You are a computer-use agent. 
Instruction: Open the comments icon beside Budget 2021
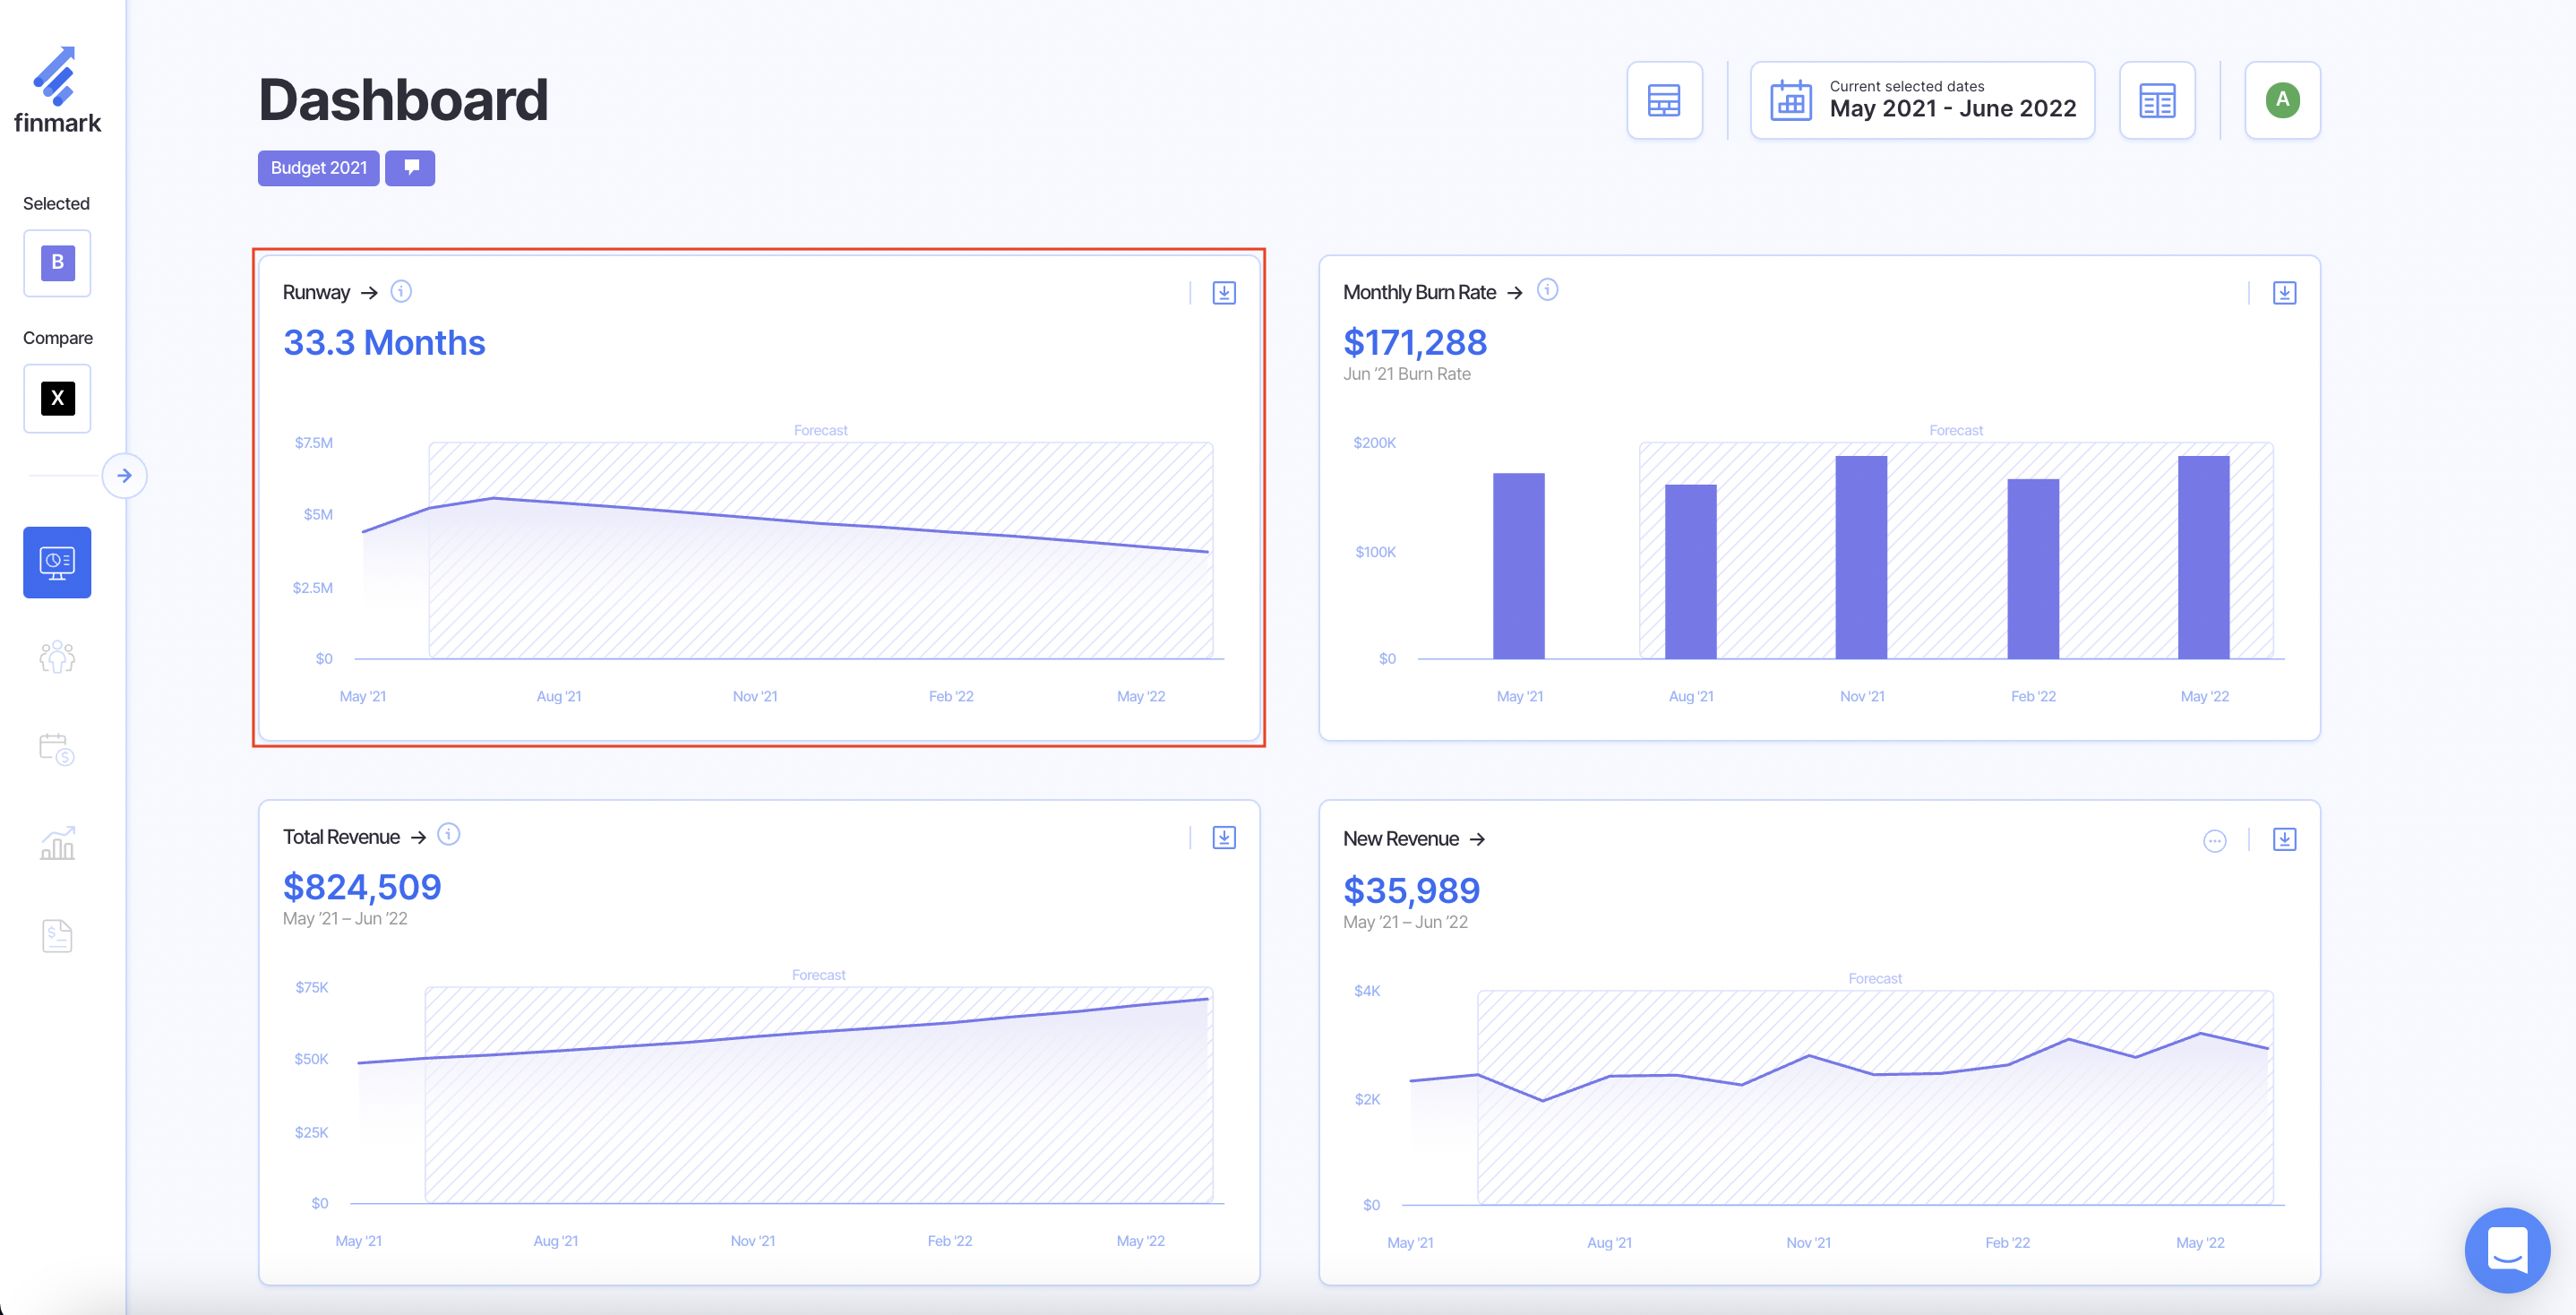tap(410, 168)
